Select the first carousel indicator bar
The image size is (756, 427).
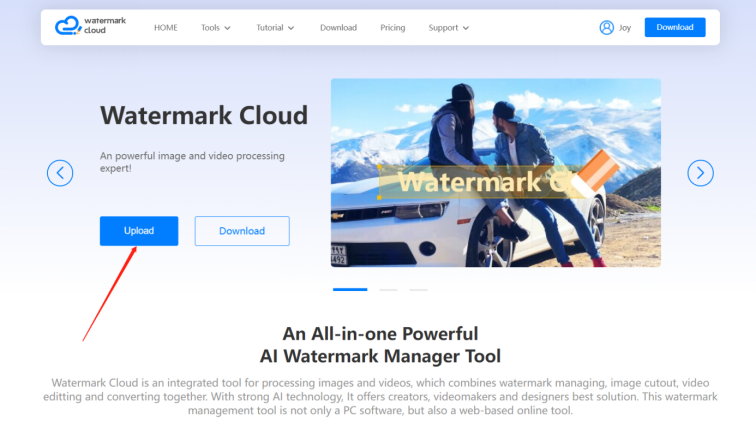point(350,290)
